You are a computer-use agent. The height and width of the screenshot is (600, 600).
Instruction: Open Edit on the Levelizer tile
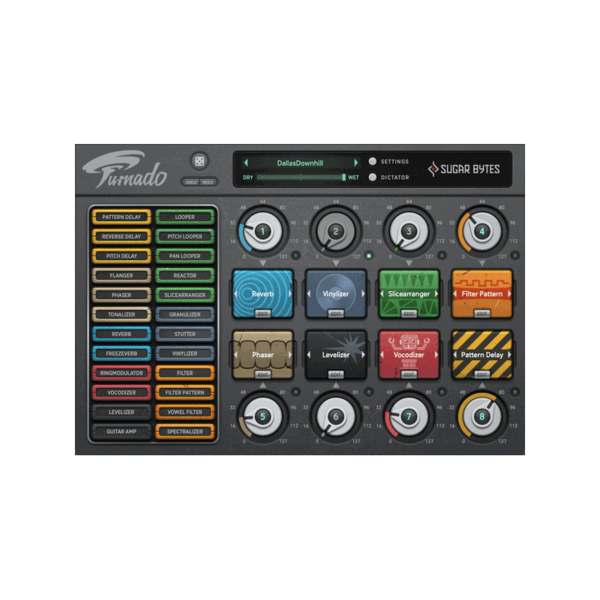click(x=336, y=375)
